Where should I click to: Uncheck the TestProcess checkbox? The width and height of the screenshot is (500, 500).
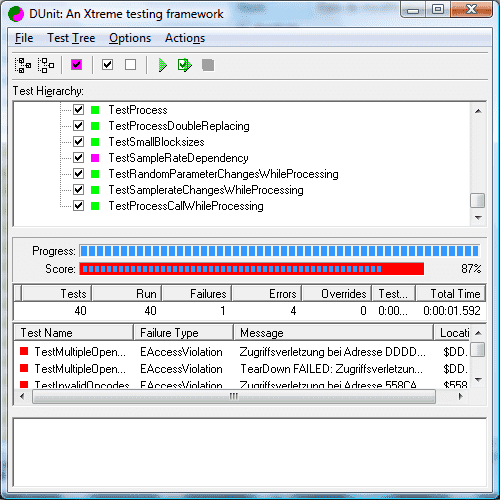pos(78,110)
